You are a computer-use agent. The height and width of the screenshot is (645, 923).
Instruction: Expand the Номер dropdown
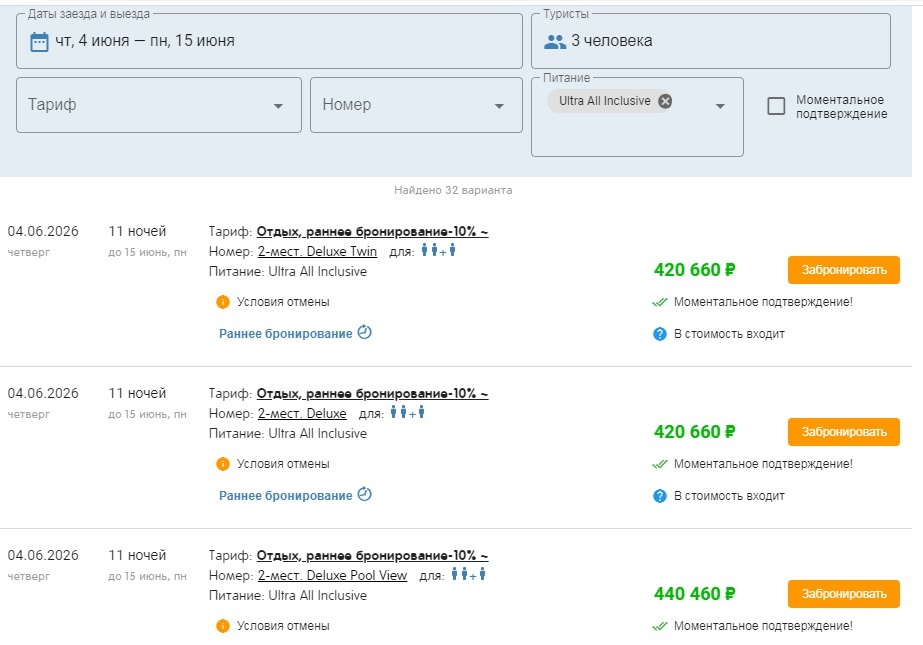click(x=416, y=105)
